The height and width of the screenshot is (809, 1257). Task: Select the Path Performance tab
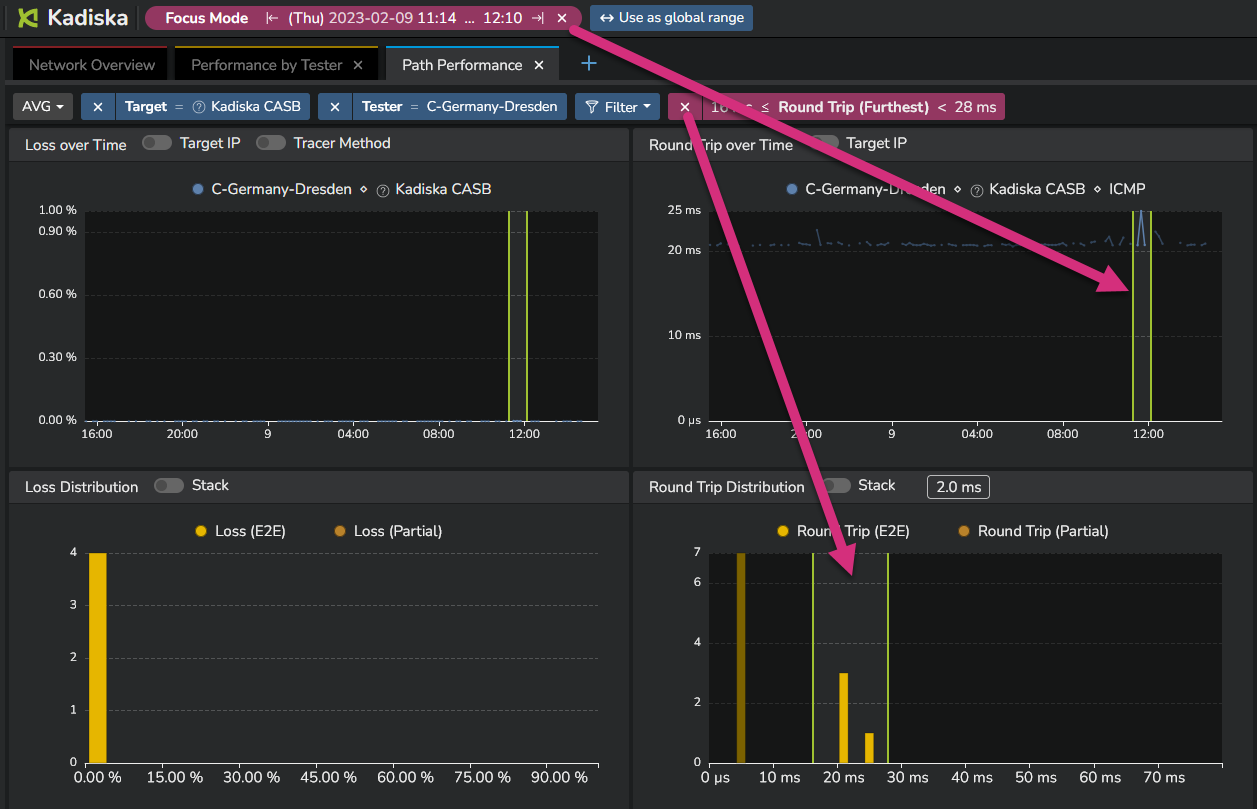[x=462, y=65]
